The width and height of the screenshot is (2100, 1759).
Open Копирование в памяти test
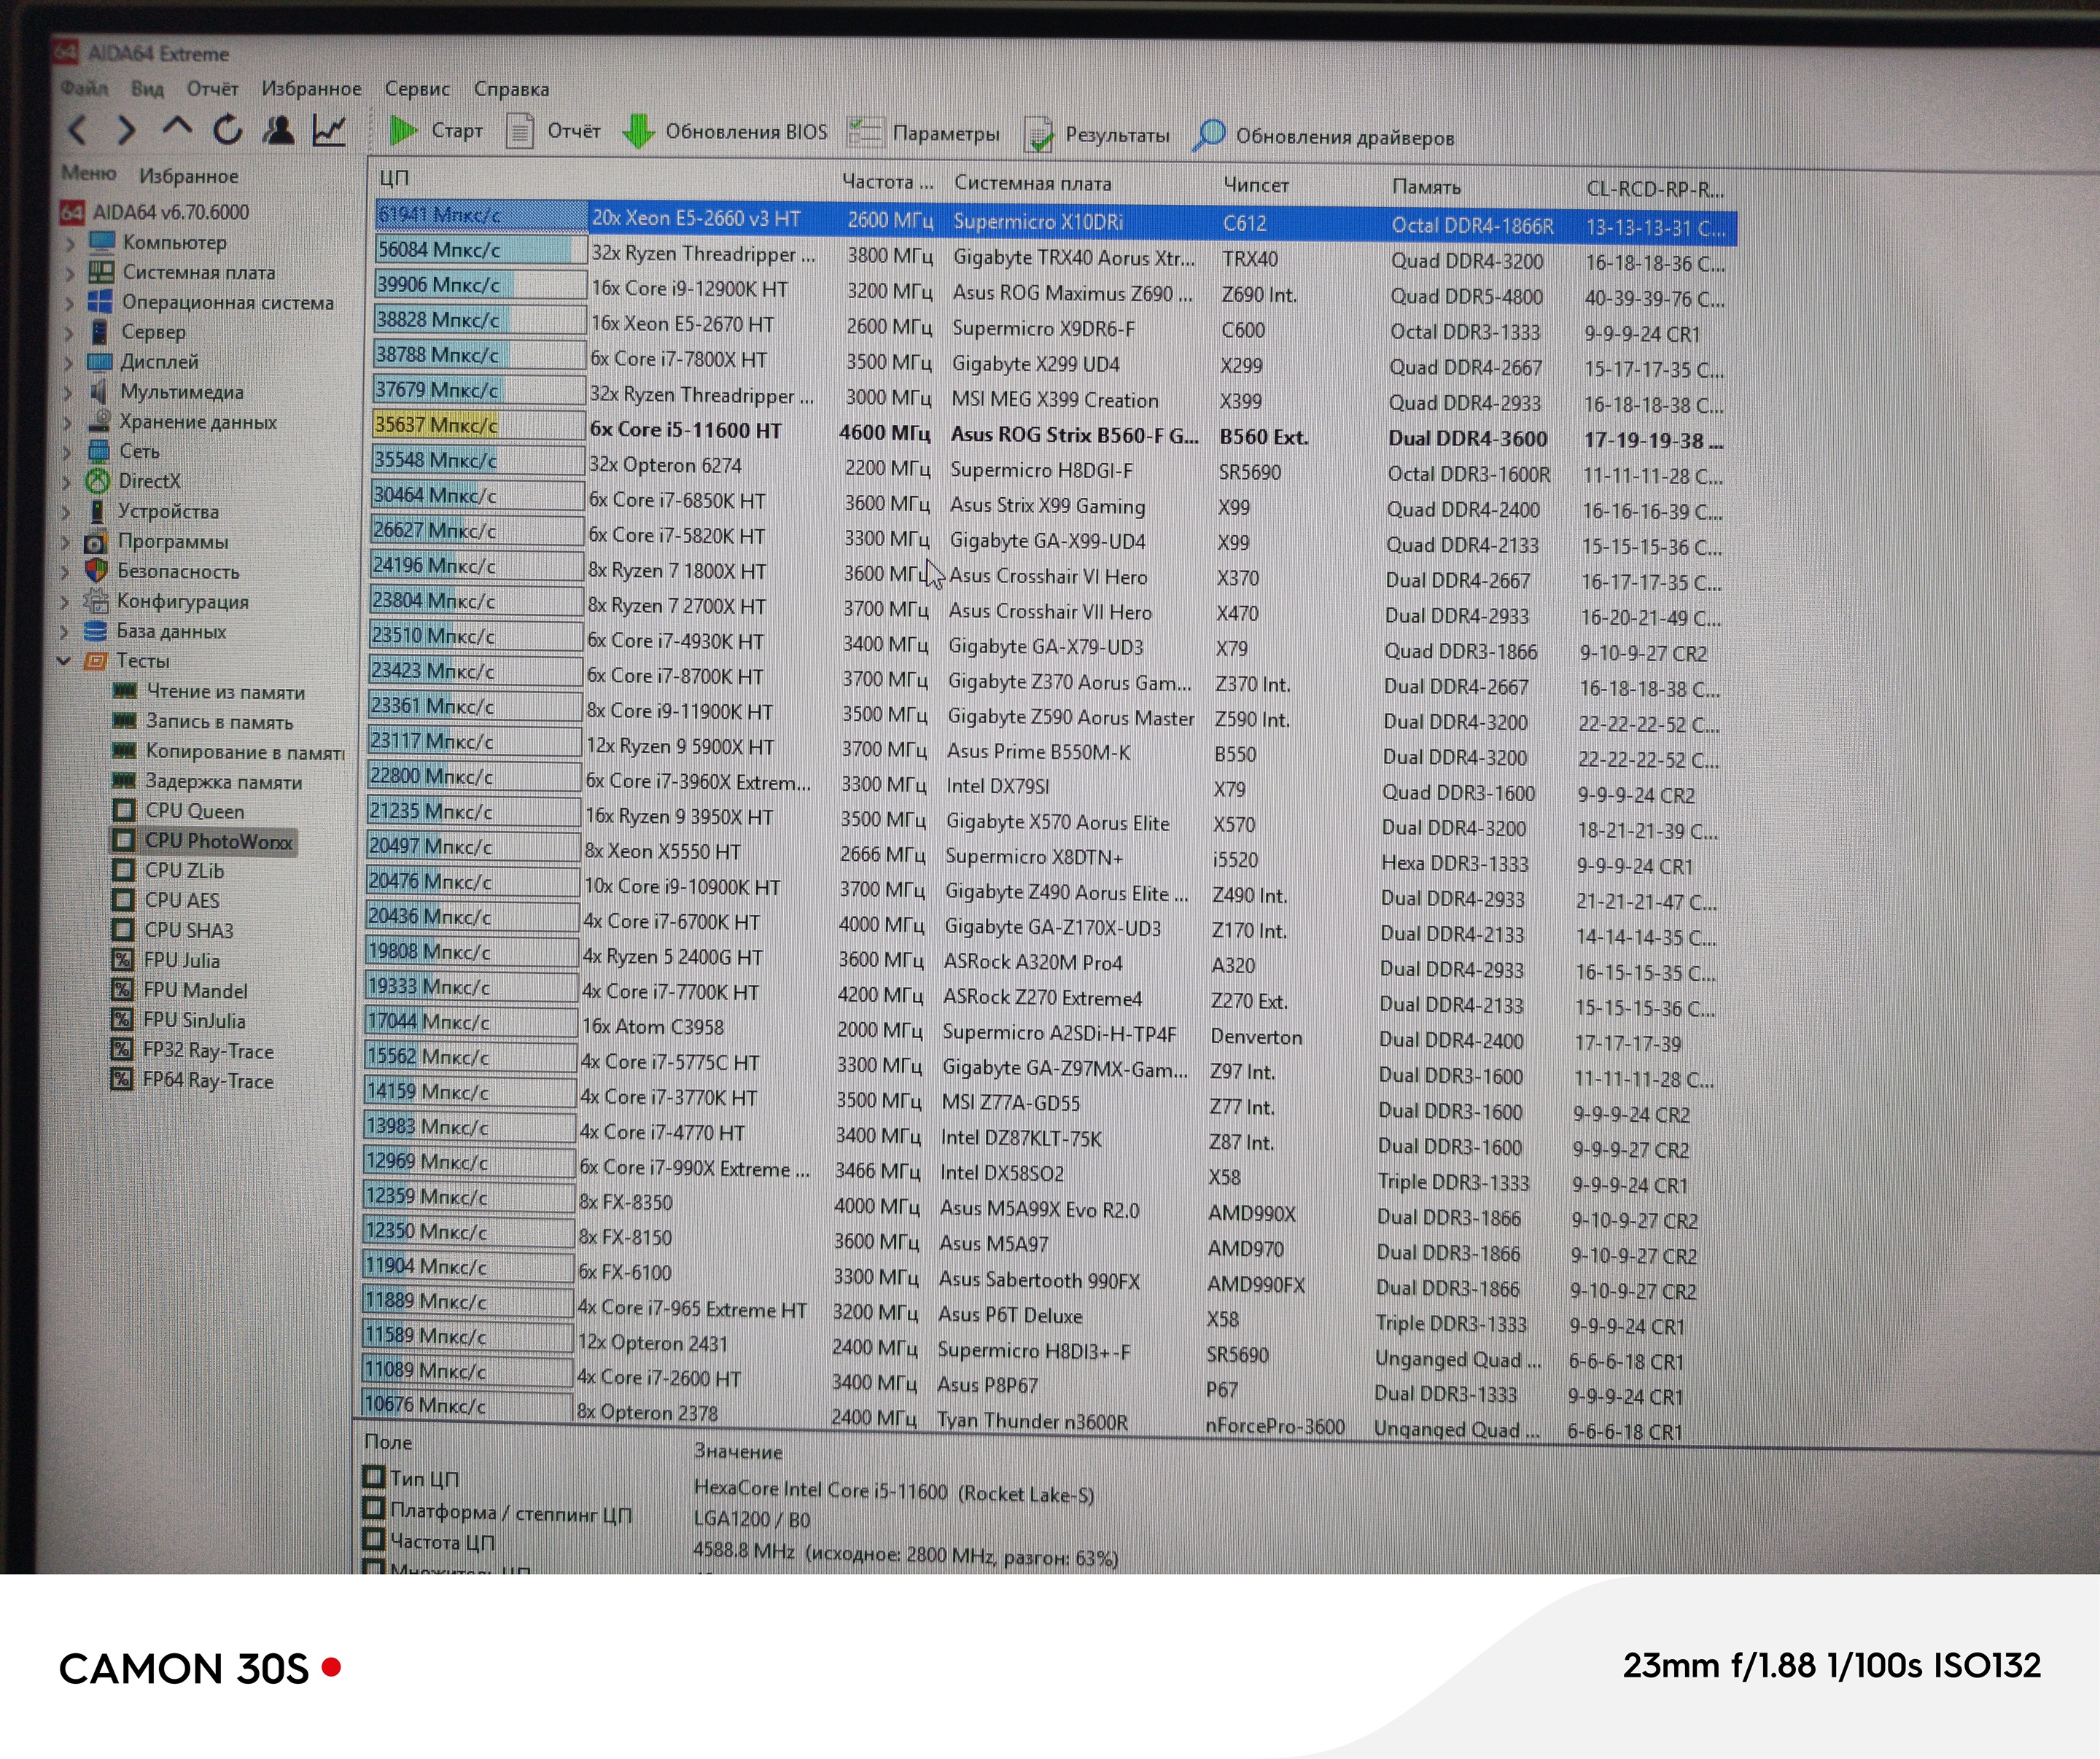coord(227,751)
